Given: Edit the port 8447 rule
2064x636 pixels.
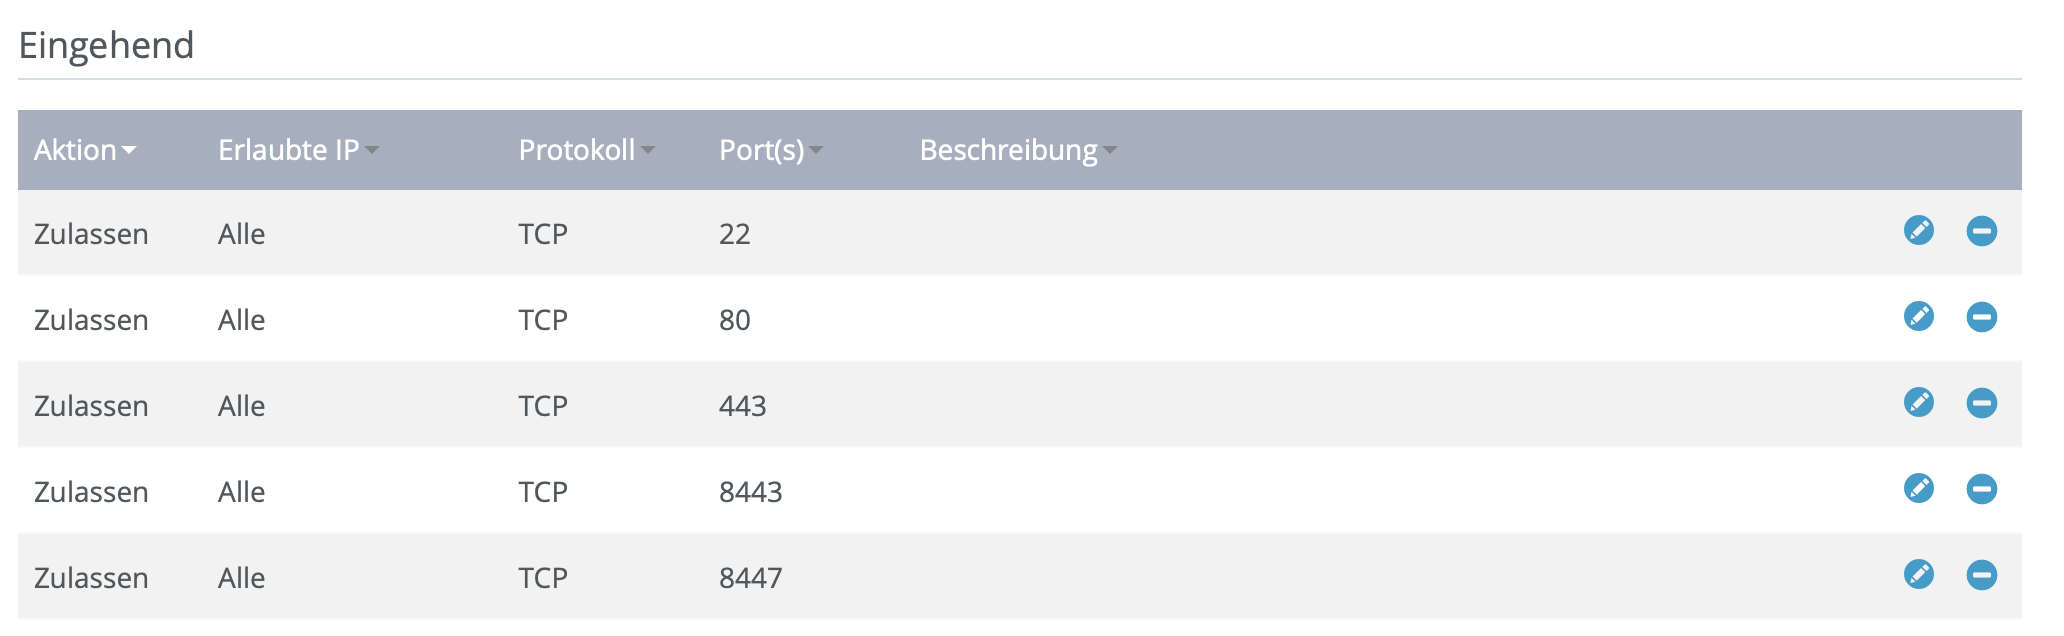Looking at the screenshot, I should [1918, 575].
